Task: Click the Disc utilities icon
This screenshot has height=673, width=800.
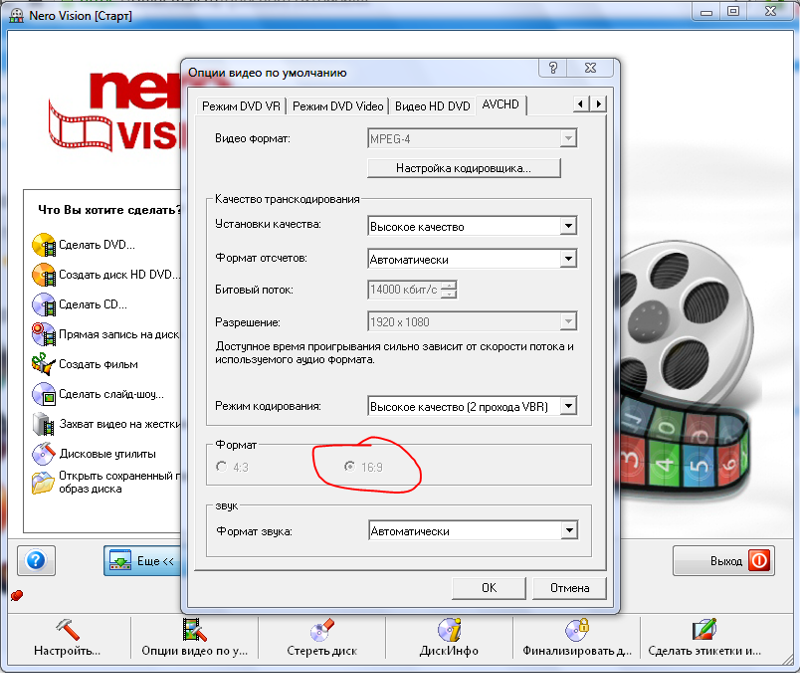Action: click(44, 454)
